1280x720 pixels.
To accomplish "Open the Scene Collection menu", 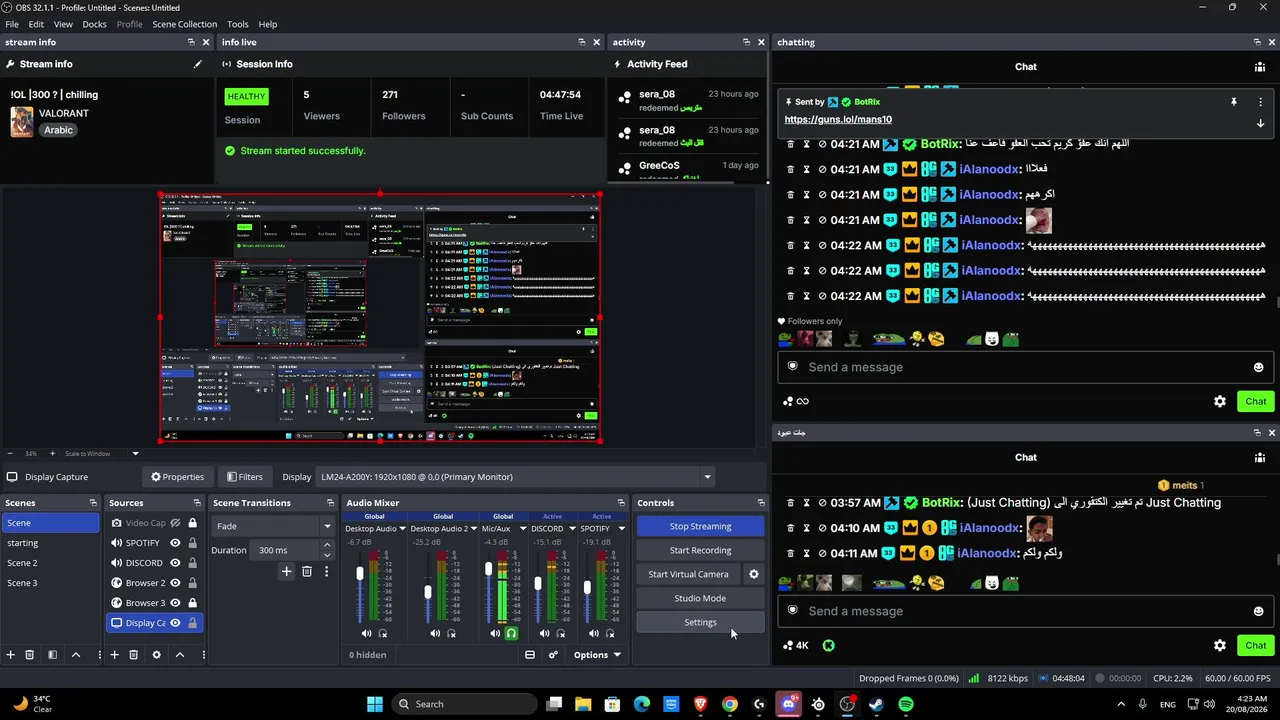I will (x=185, y=24).
